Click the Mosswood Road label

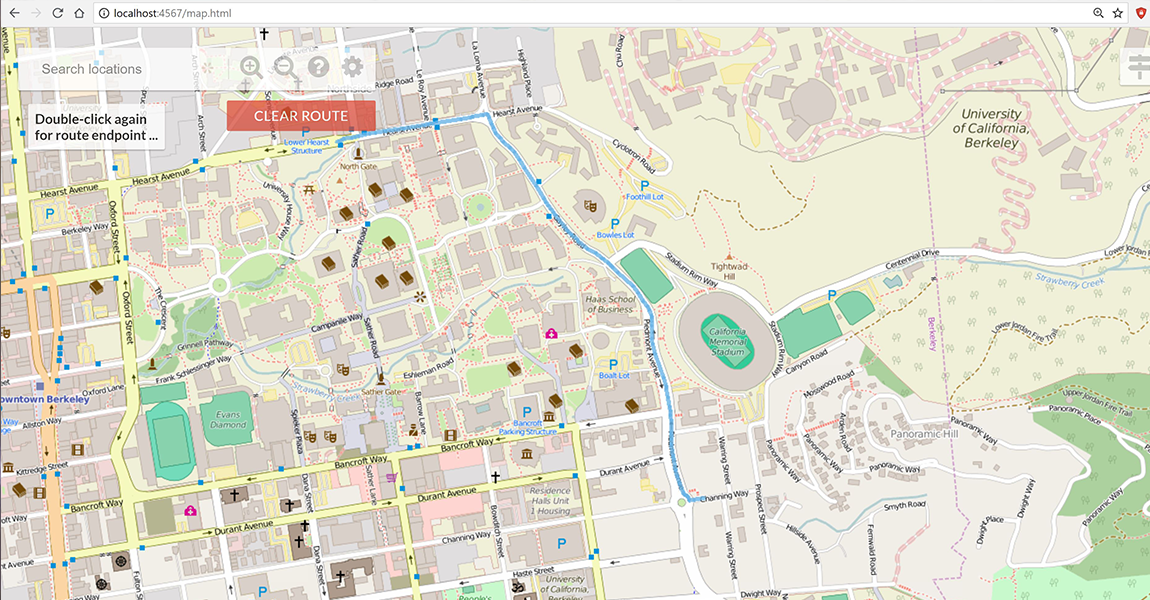(x=829, y=384)
